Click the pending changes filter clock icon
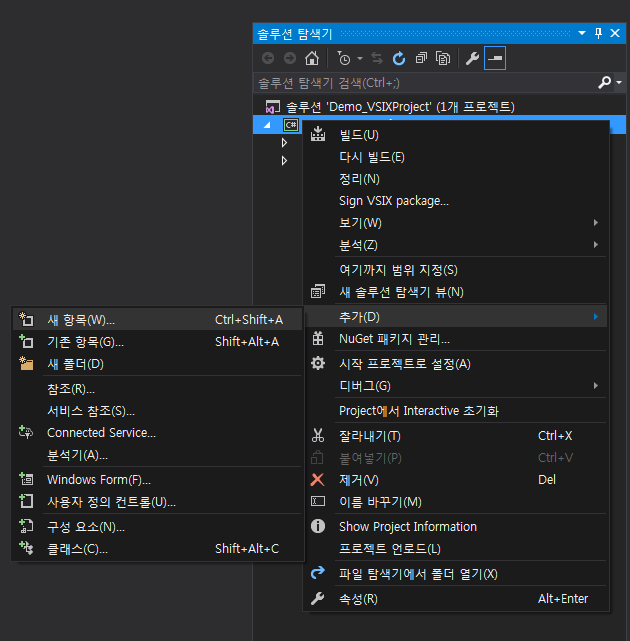The height and width of the screenshot is (641, 630). coord(344,58)
